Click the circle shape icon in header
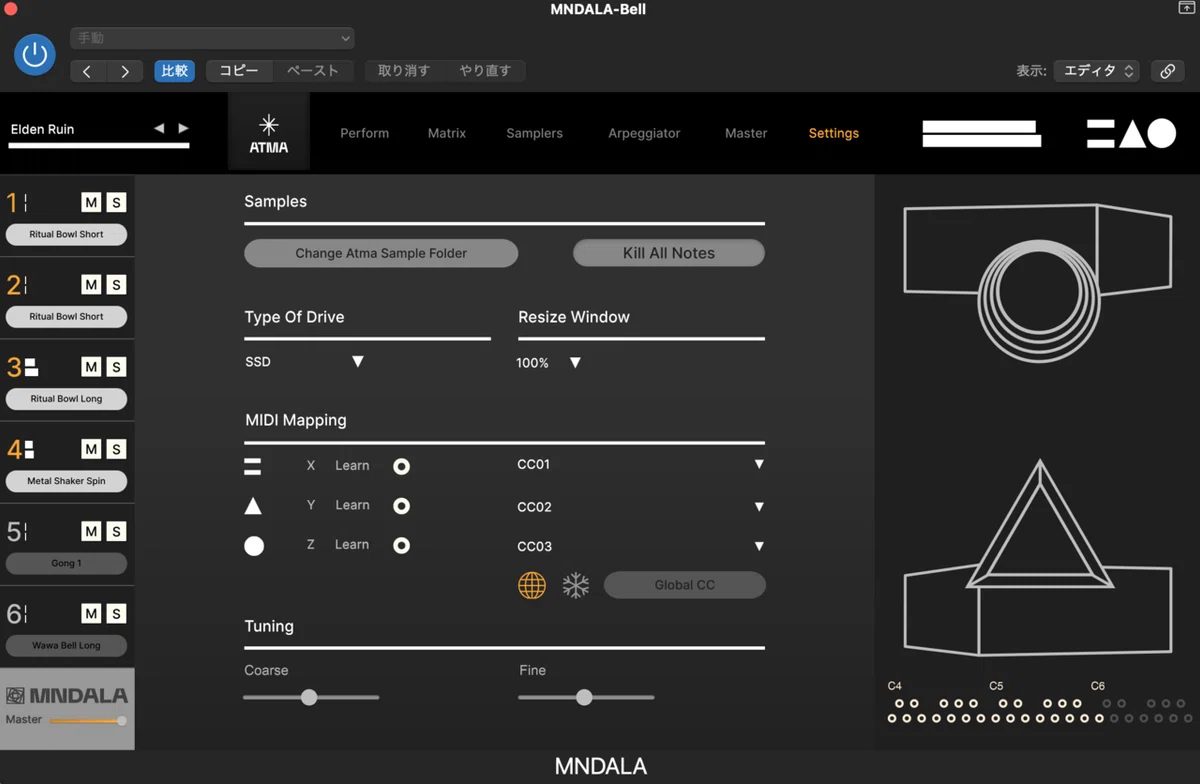 point(1162,133)
